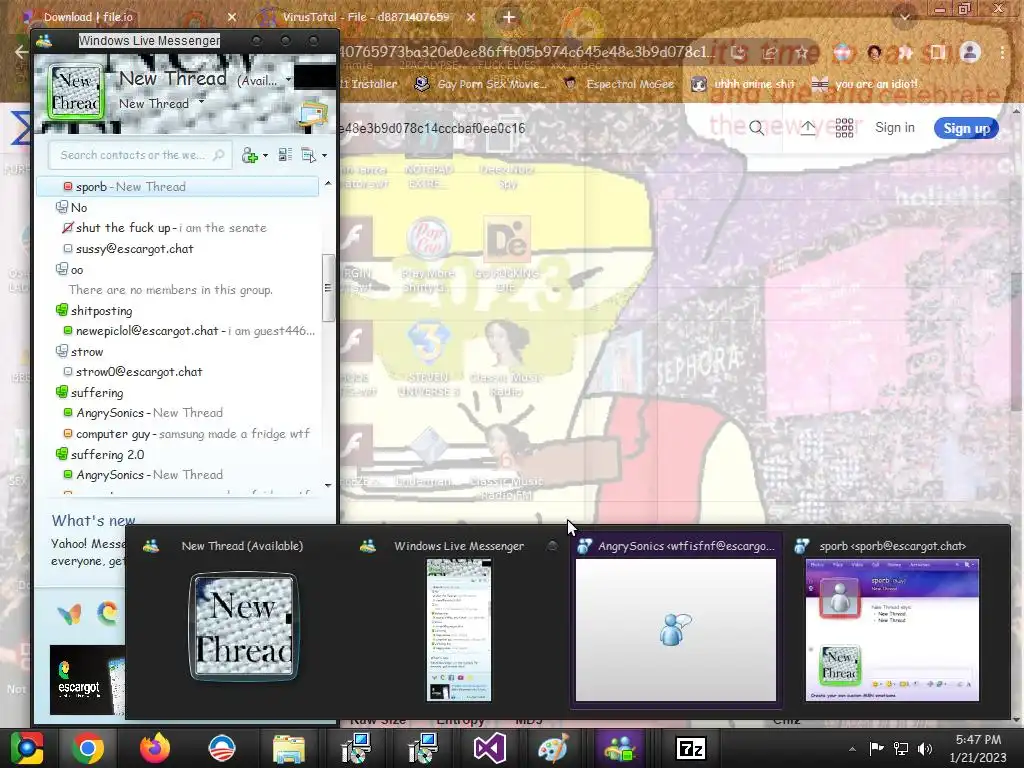Open the Chrome side panel icon
The image size is (1024, 768).
point(938,52)
